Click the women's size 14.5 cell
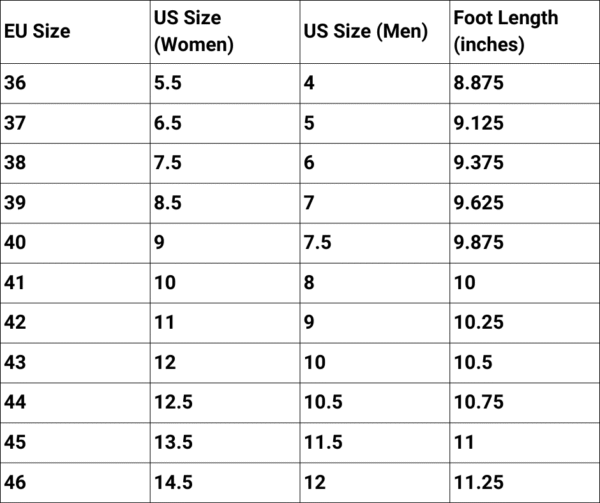The image size is (600, 503). coord(172,483)
